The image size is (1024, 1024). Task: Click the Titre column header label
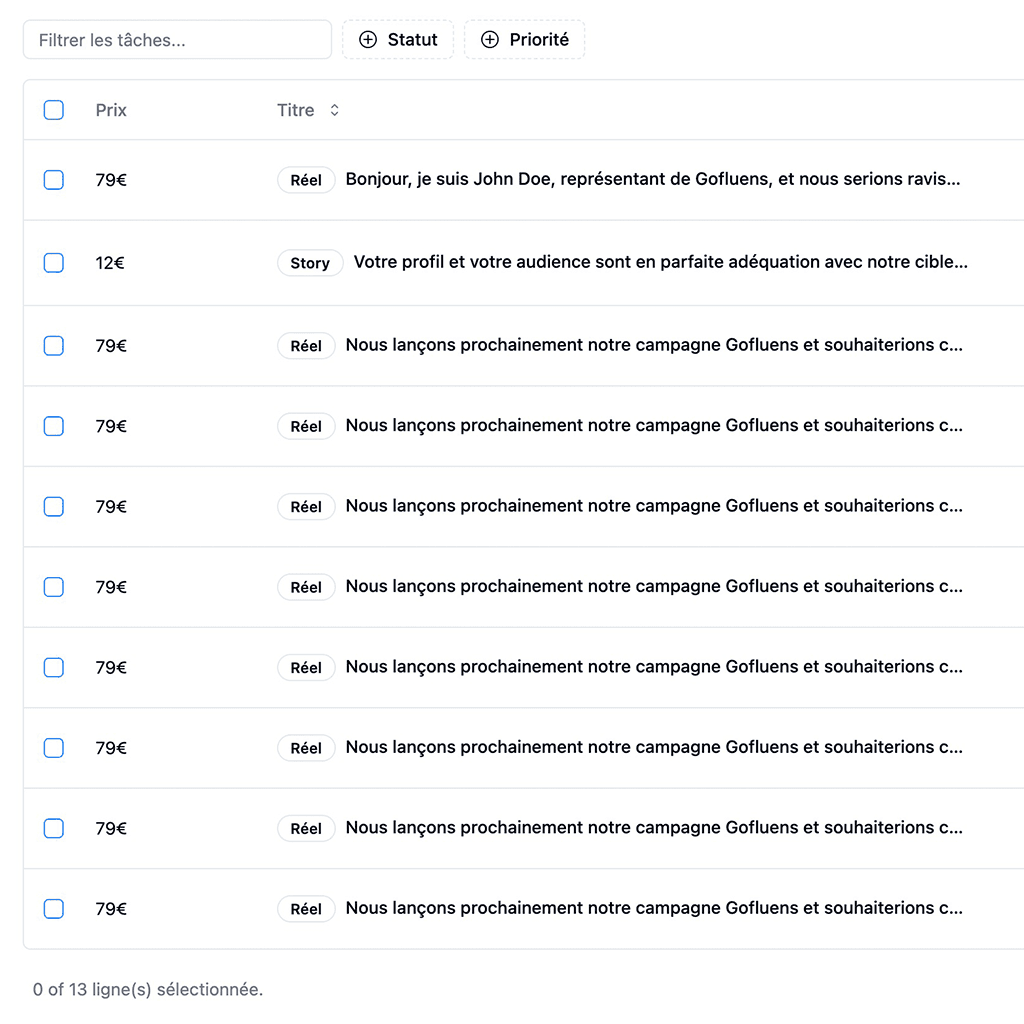click(296, 110)
